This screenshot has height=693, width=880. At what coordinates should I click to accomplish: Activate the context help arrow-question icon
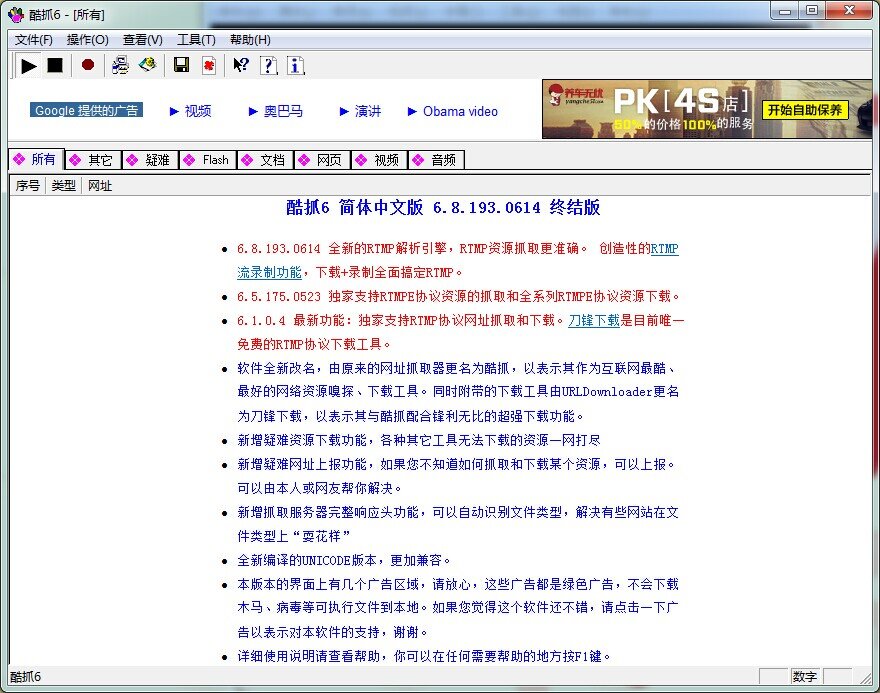point(241,66)
